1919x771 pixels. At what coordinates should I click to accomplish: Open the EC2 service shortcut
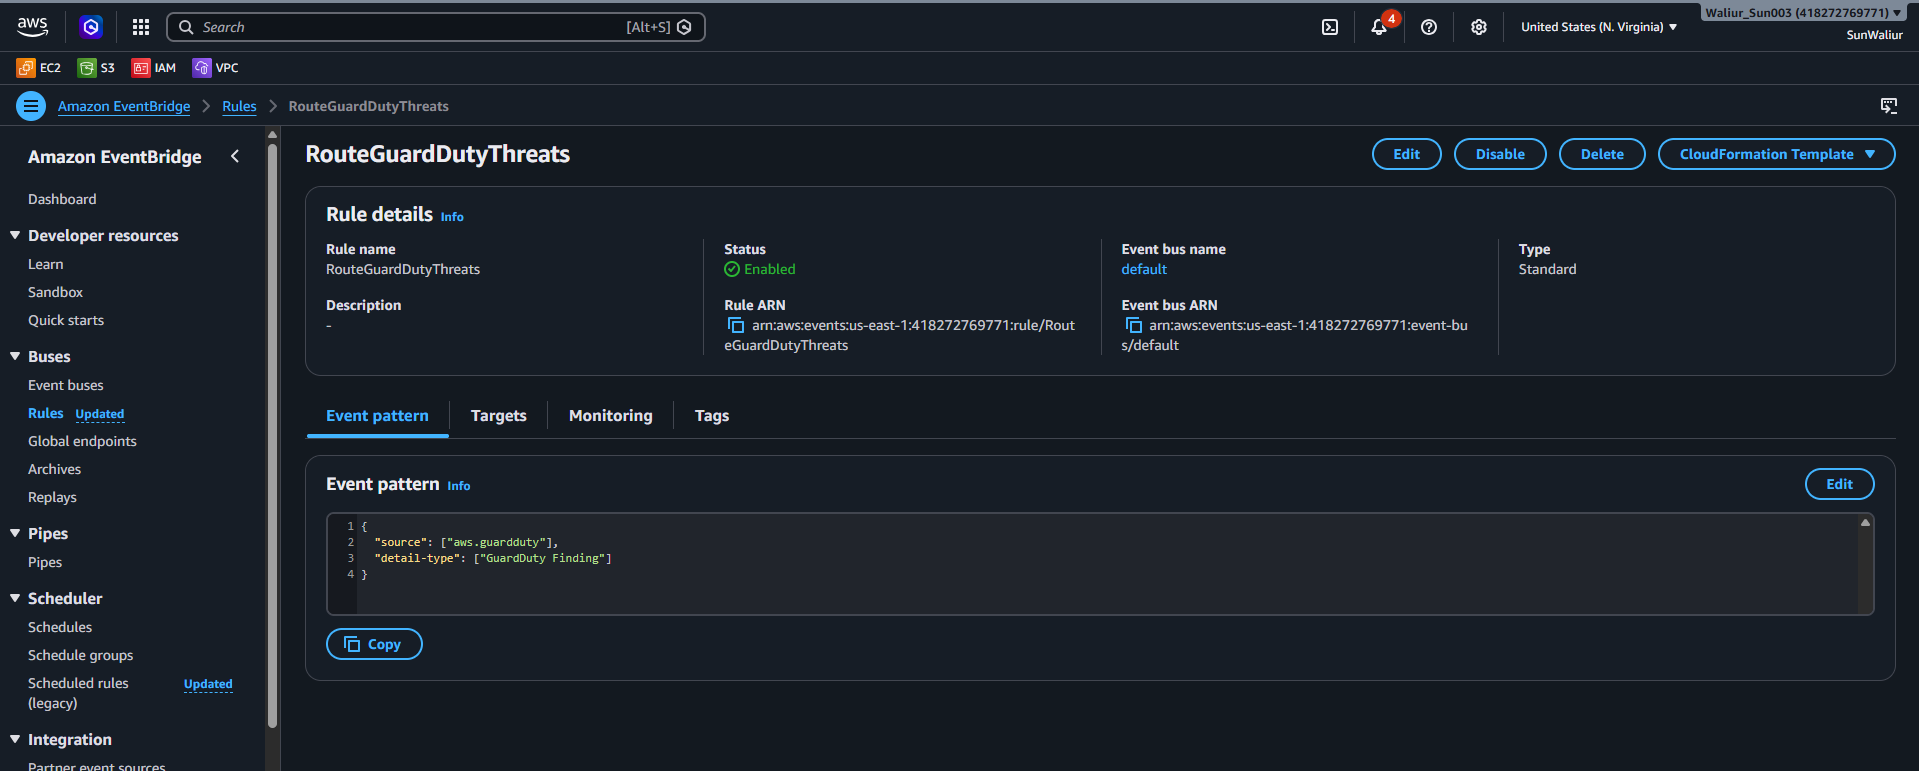click(39, 68)
